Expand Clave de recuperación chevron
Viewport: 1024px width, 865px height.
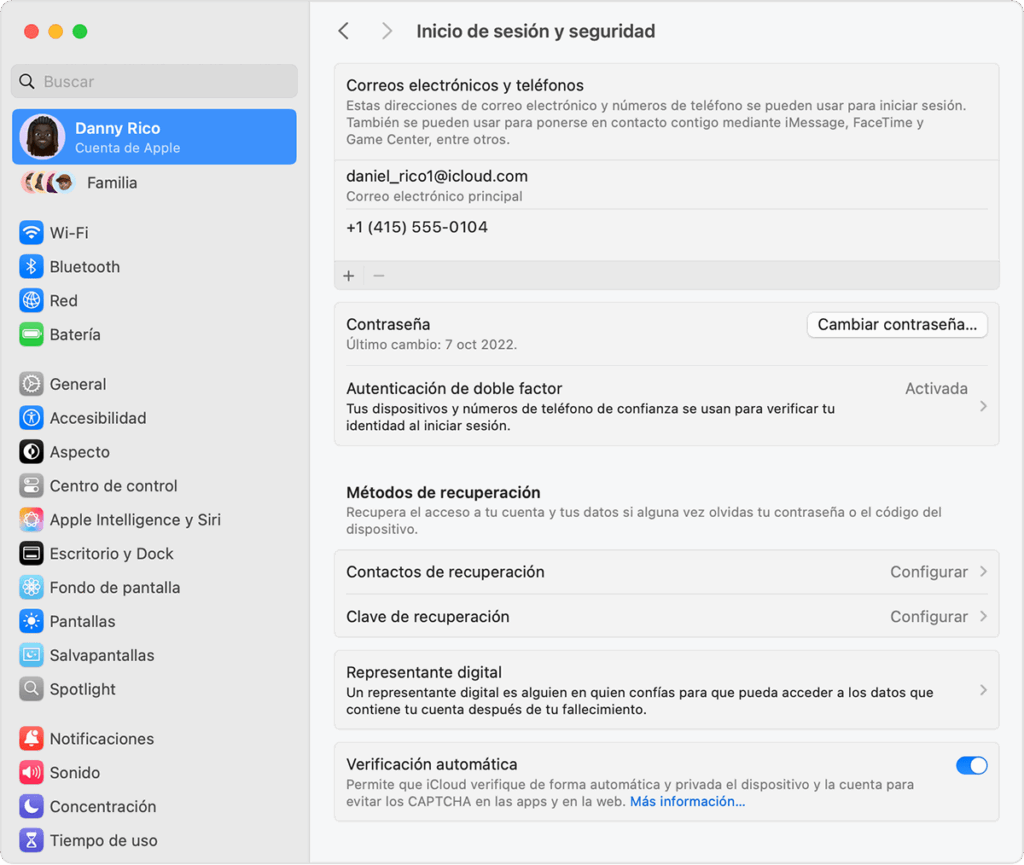point(983,616)
